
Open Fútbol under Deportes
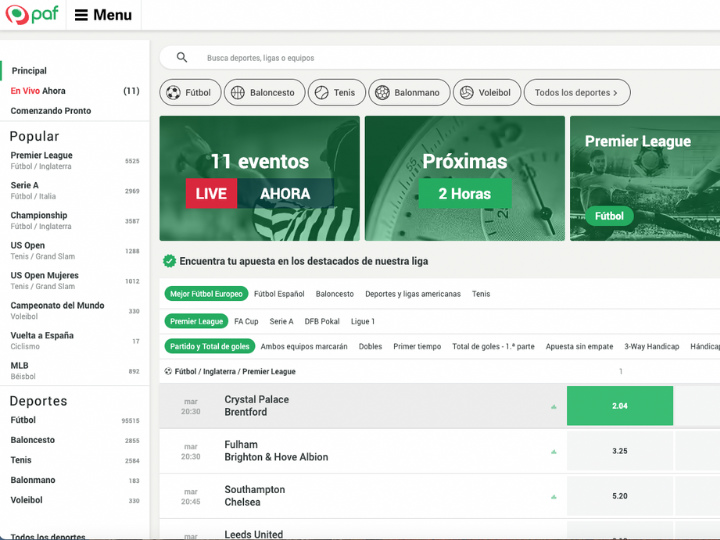(x=74, y=420)
